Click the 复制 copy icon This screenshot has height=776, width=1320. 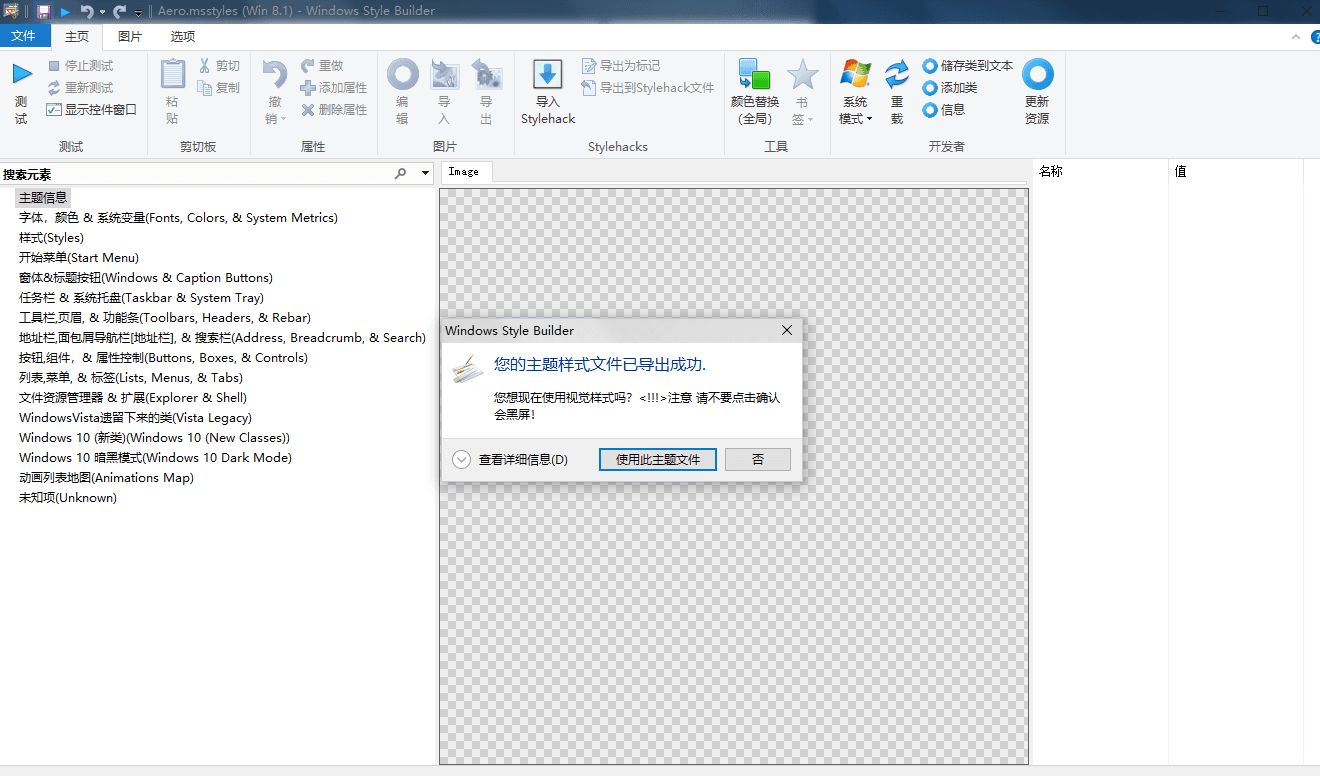point(205,88)
